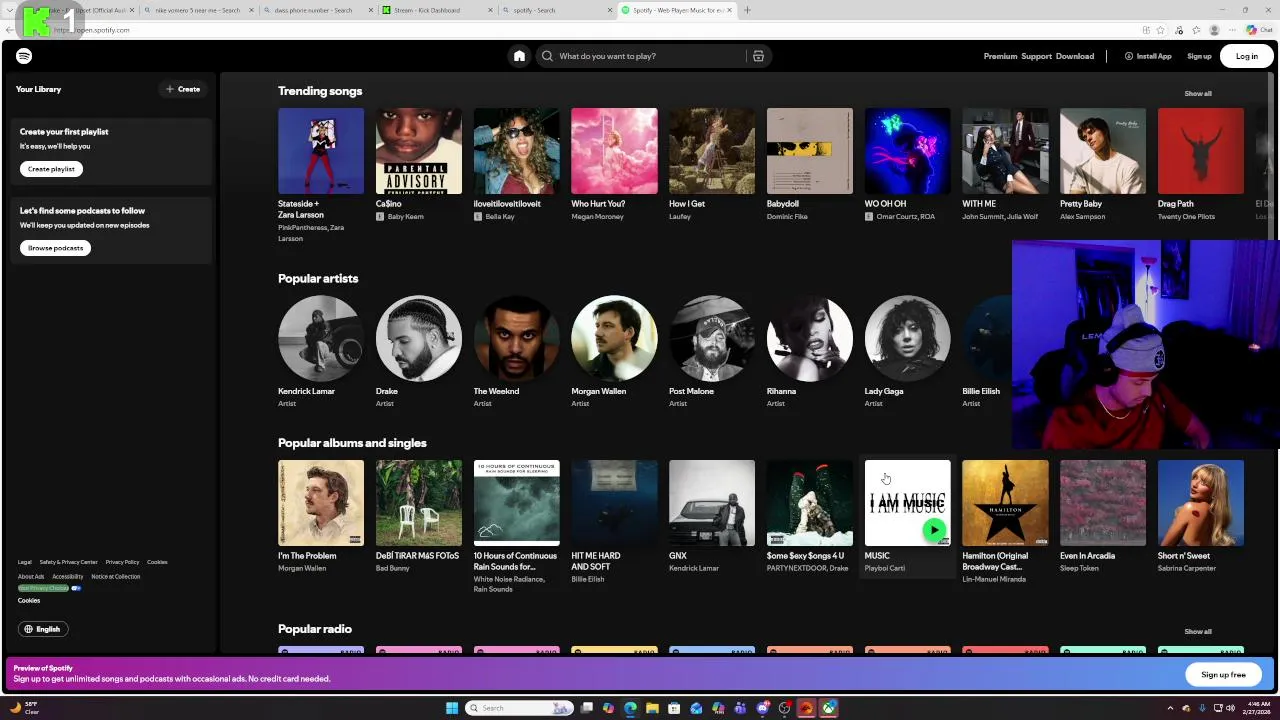Open the weather widget on the taskbar
Image resolution: width=1280 pixels, height=720 pixels.
point(26,708)
